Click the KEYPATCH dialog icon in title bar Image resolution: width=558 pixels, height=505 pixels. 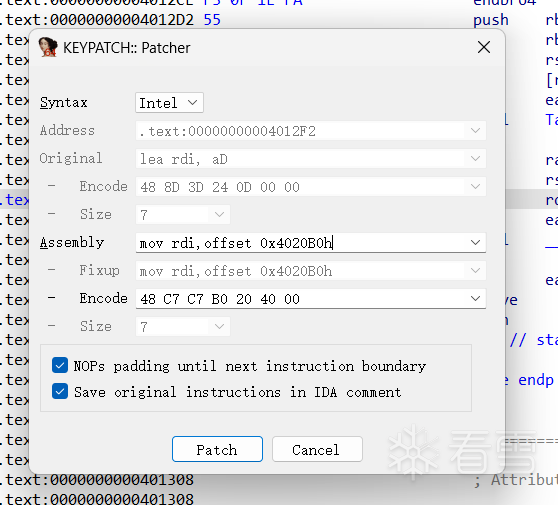tap(48, 47)
